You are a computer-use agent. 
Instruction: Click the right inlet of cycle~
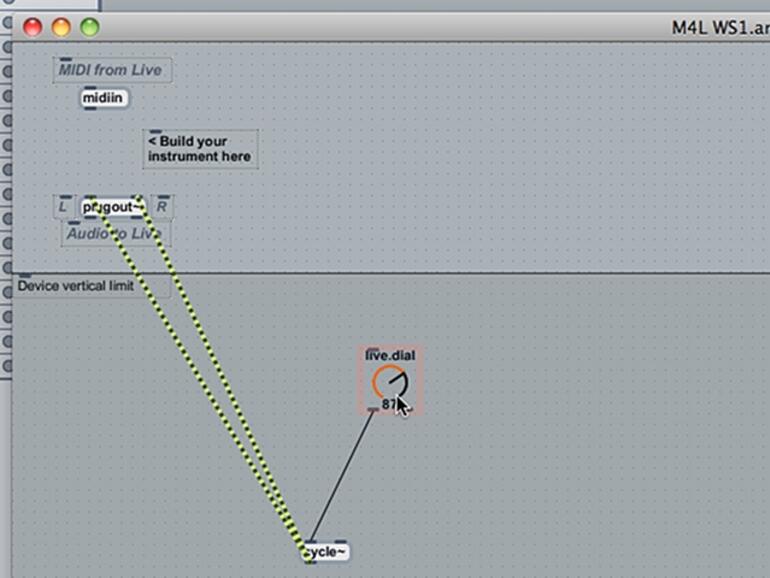340,542
